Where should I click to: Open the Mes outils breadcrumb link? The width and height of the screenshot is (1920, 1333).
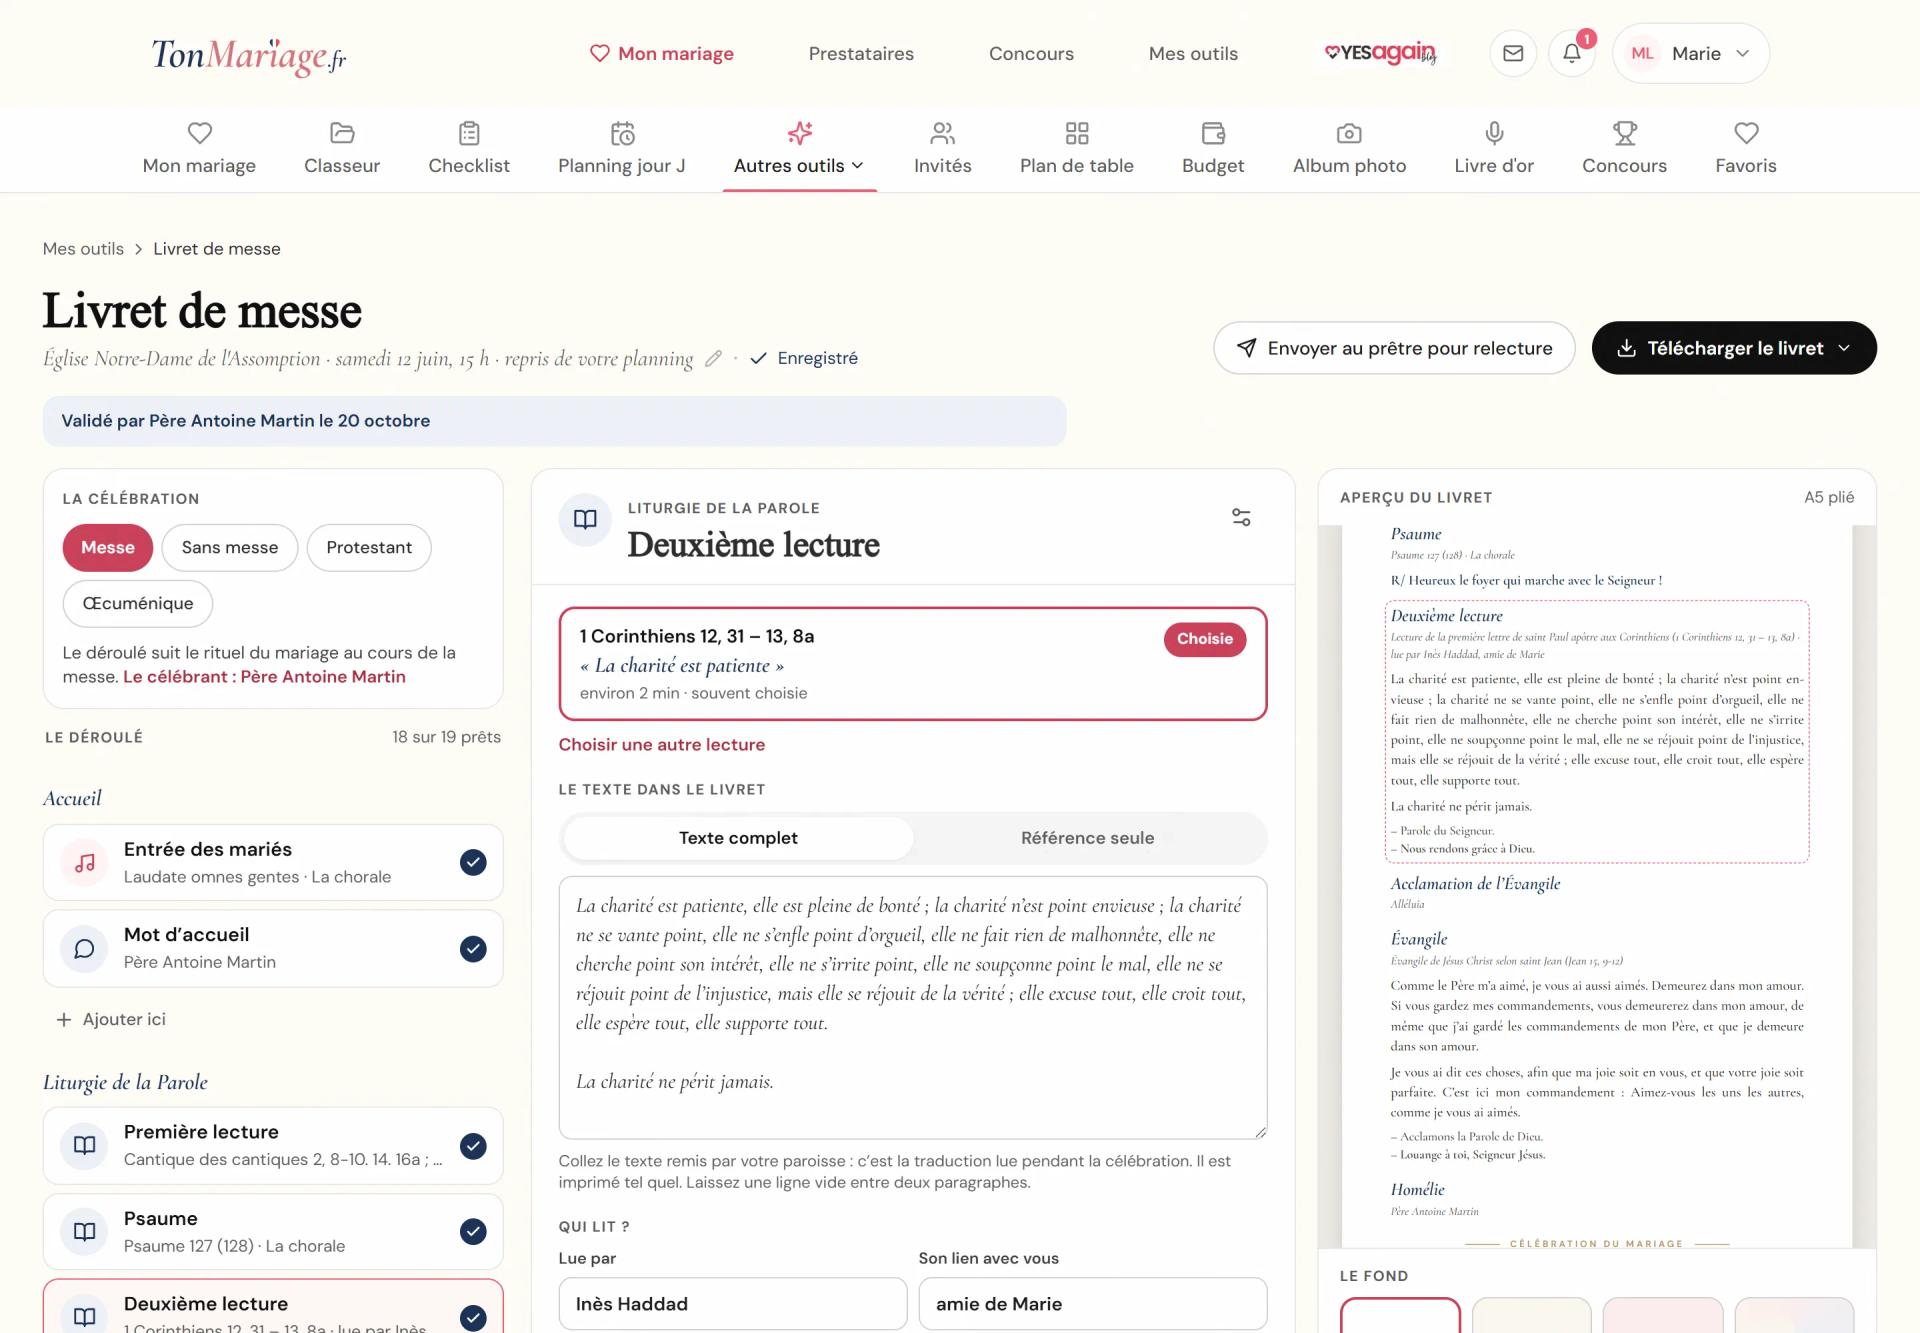coord(83,248)
